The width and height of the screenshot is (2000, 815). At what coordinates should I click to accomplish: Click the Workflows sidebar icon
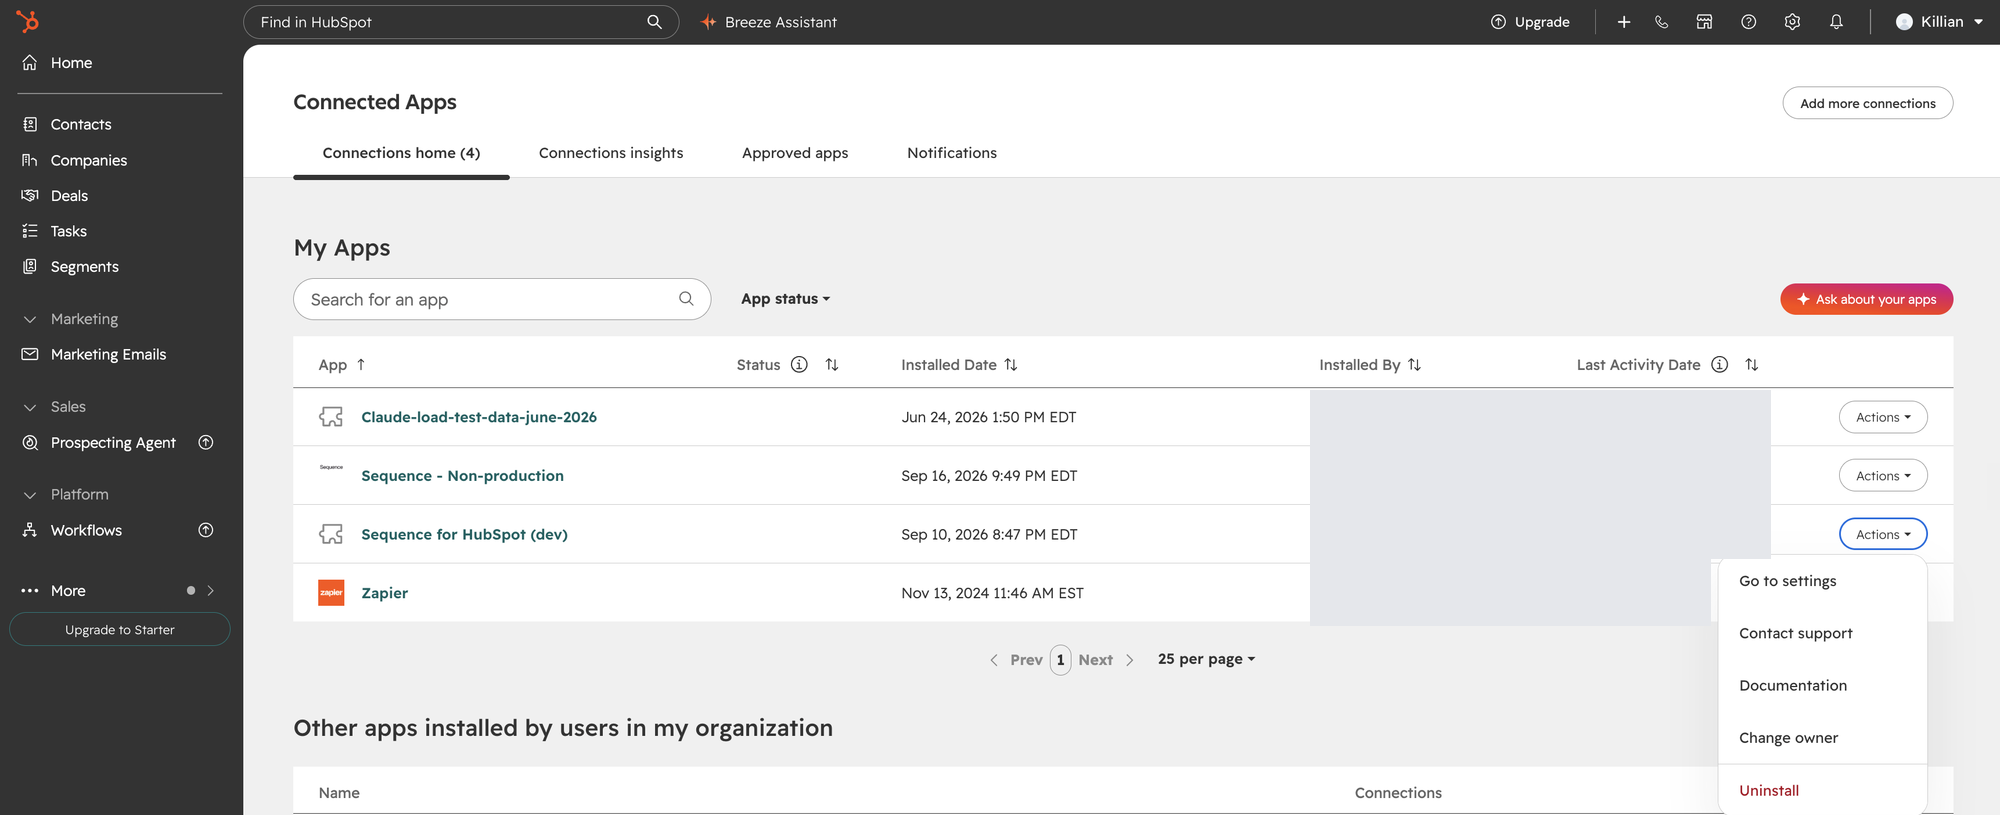[x=30, y=530]
